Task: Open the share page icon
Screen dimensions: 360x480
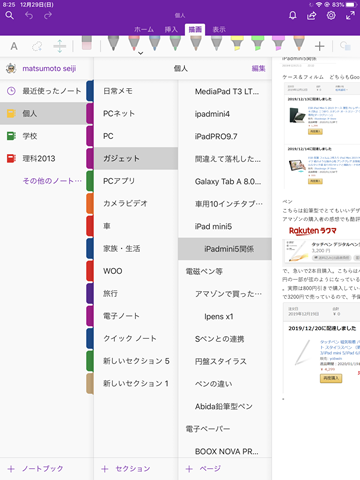Action: (x=312, y=16)
